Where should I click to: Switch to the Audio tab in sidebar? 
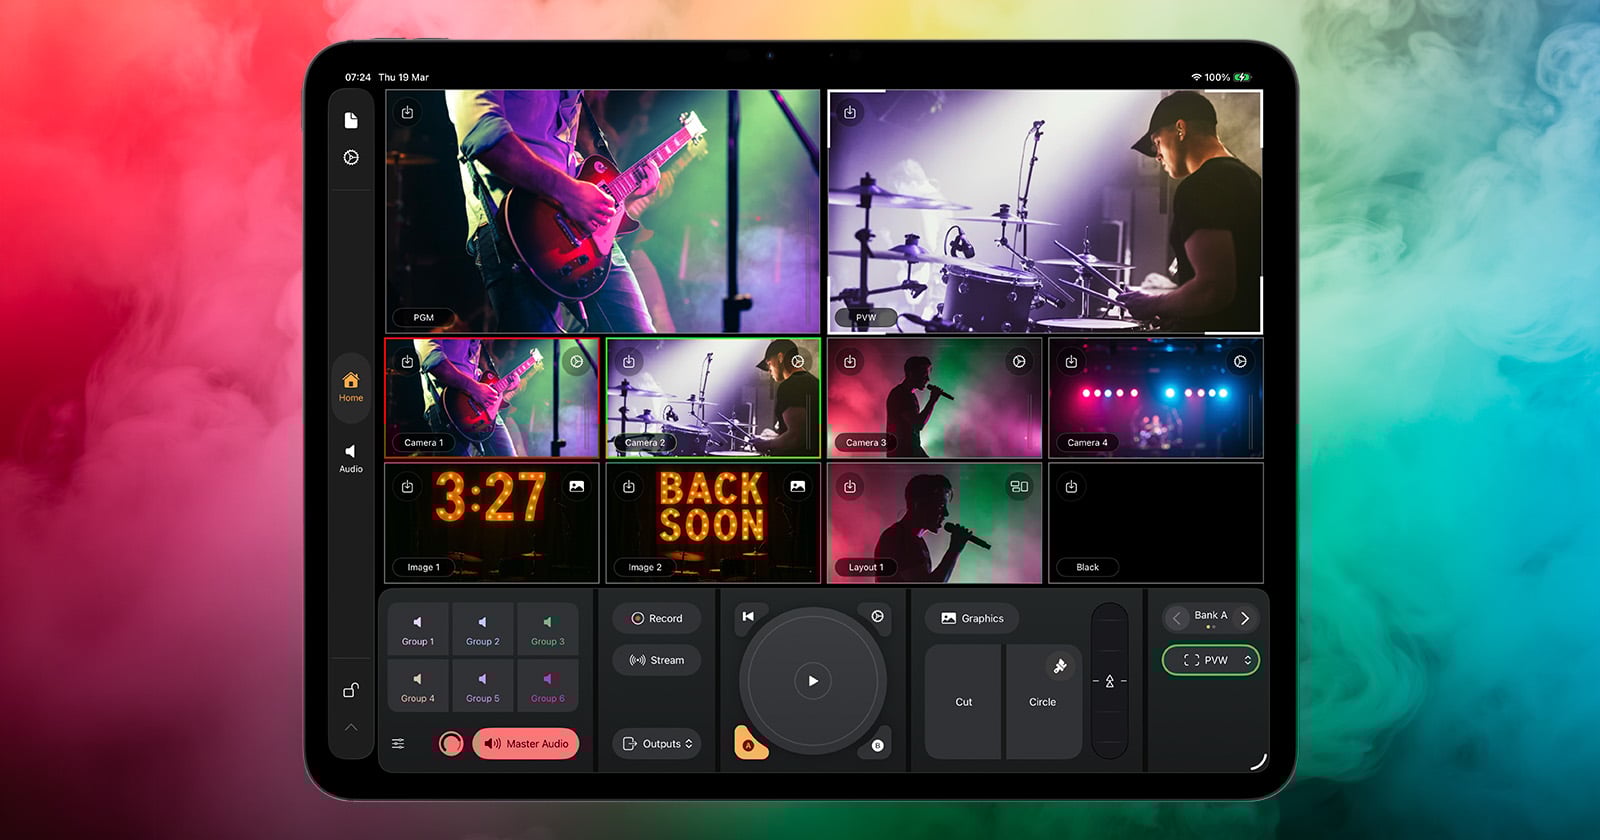coord(351,458)
